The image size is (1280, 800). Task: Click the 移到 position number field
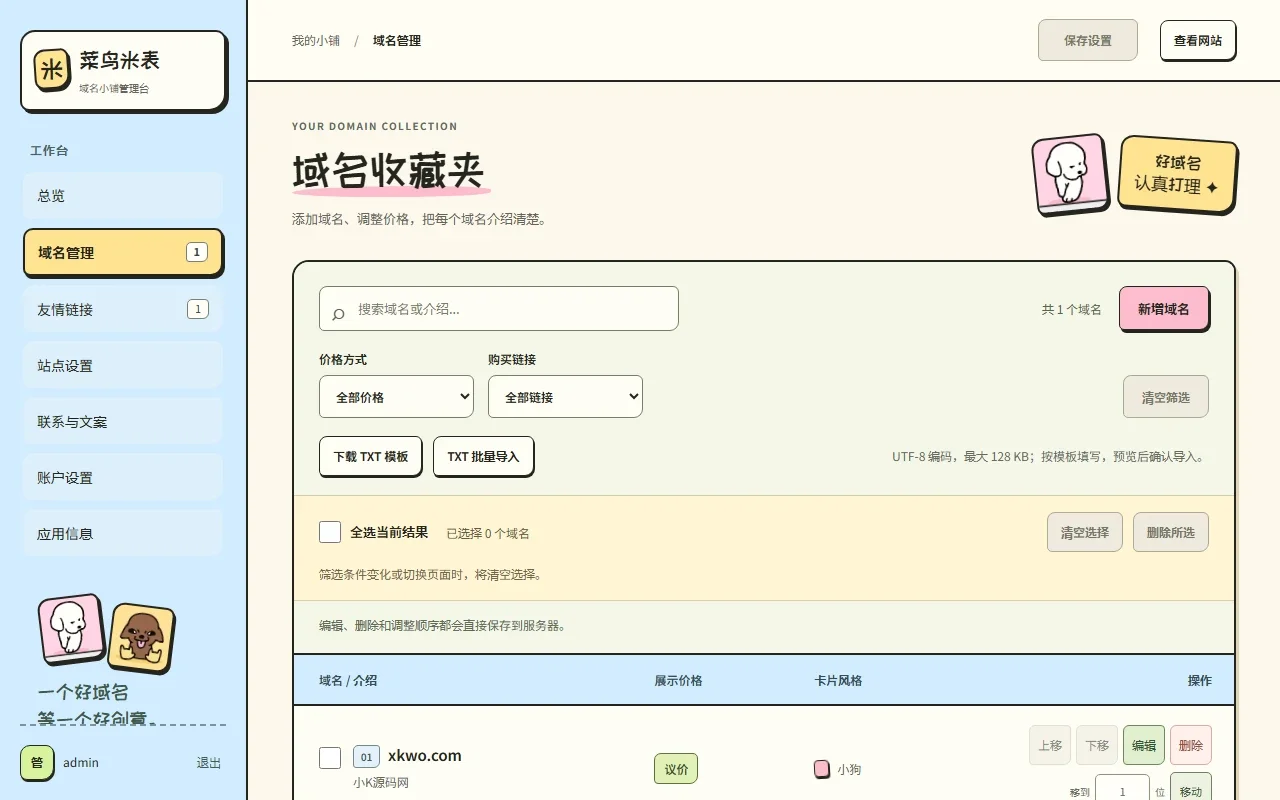1122,789
